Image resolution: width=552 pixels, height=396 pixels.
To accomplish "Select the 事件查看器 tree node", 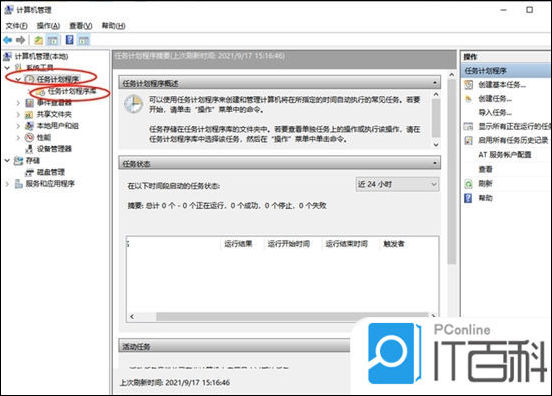I will (x=54, y=103).
